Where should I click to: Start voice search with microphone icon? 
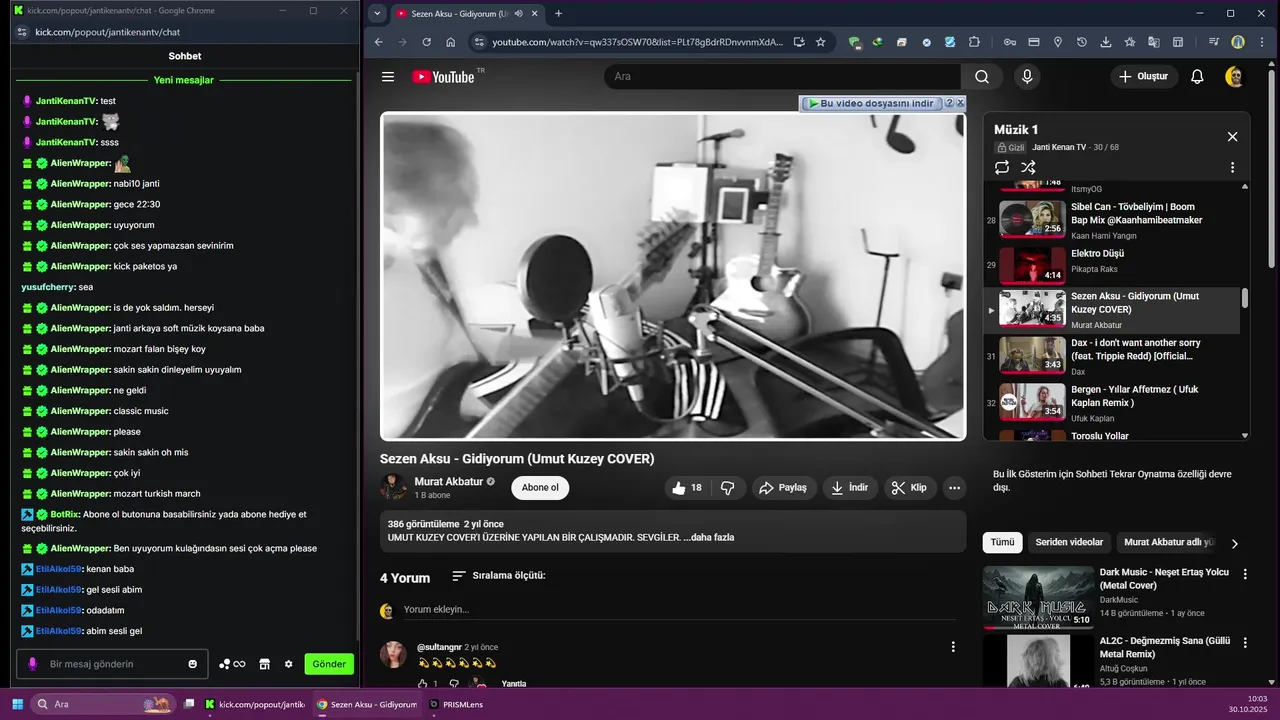click(1026, 77)
